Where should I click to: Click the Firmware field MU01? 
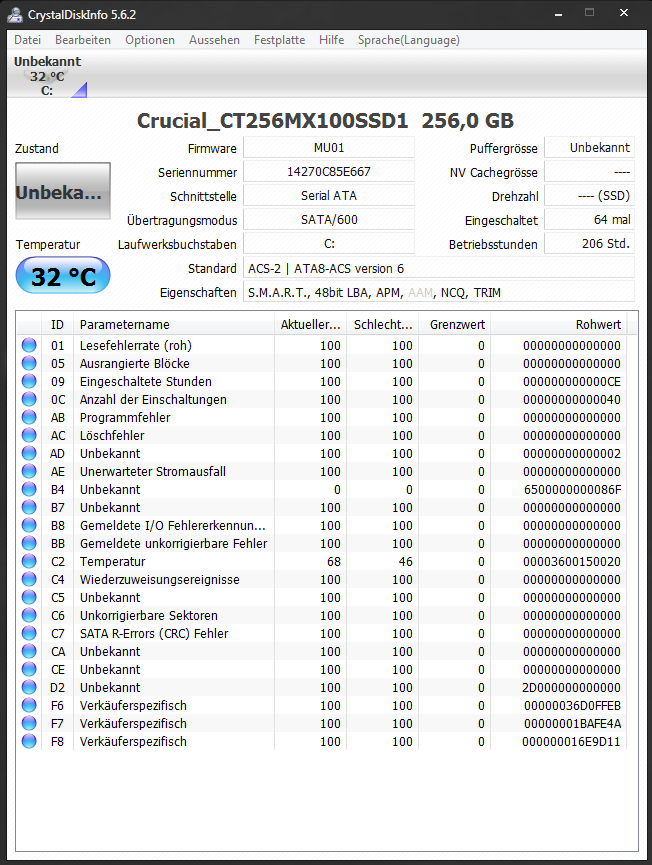click(329, 148)
